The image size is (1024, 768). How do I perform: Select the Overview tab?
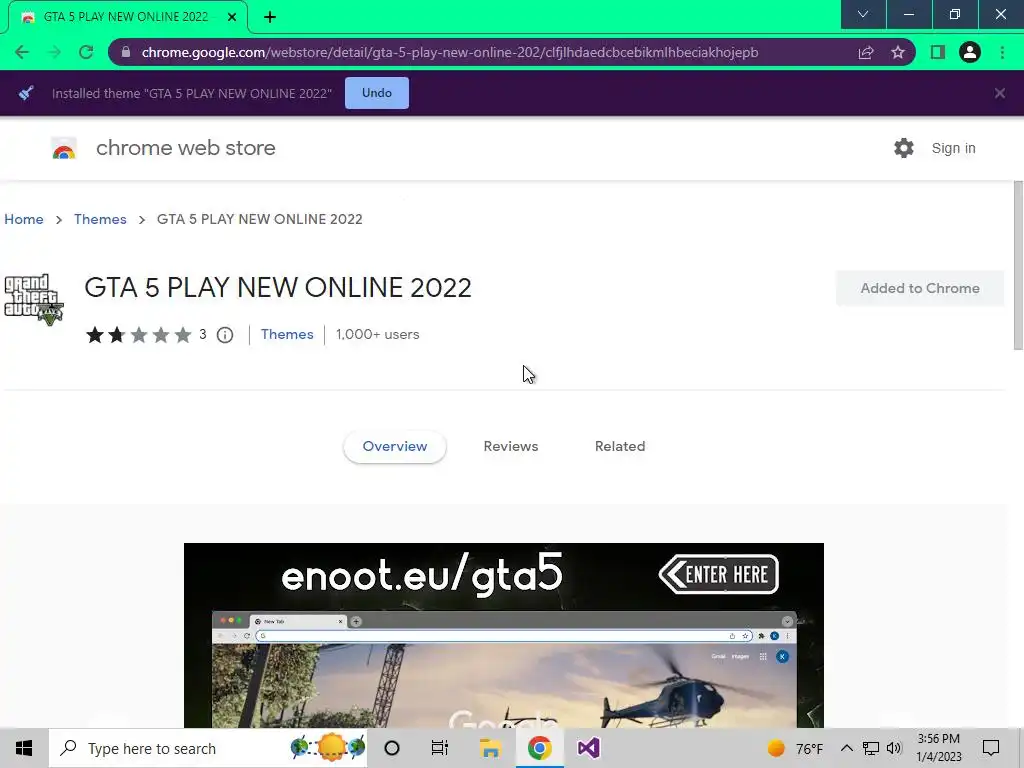(x=394, y=447)
